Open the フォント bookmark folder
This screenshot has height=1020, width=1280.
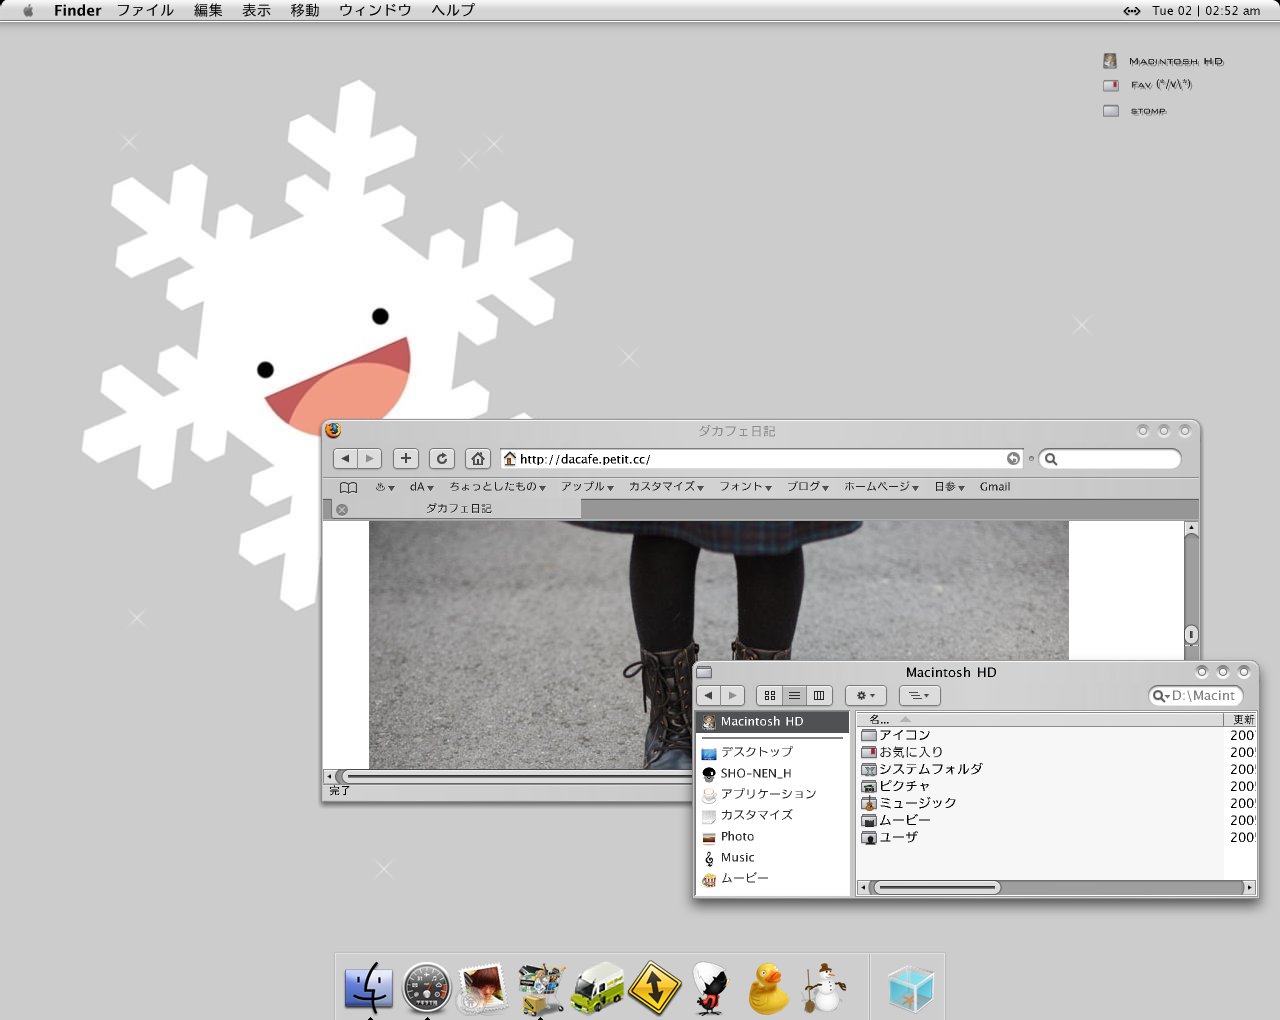coord(745,487)
